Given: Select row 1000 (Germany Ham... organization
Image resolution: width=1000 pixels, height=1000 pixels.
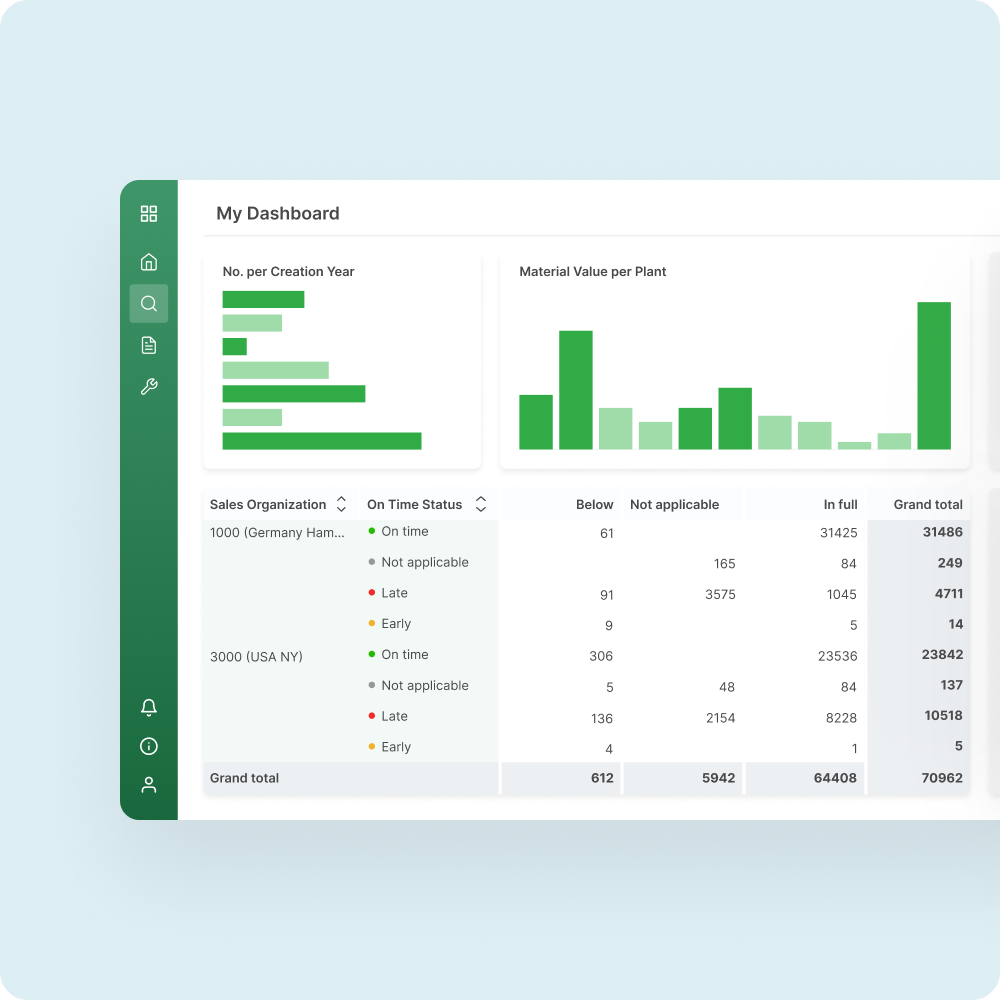Looking at the screenshot, I should click(277, 533).
